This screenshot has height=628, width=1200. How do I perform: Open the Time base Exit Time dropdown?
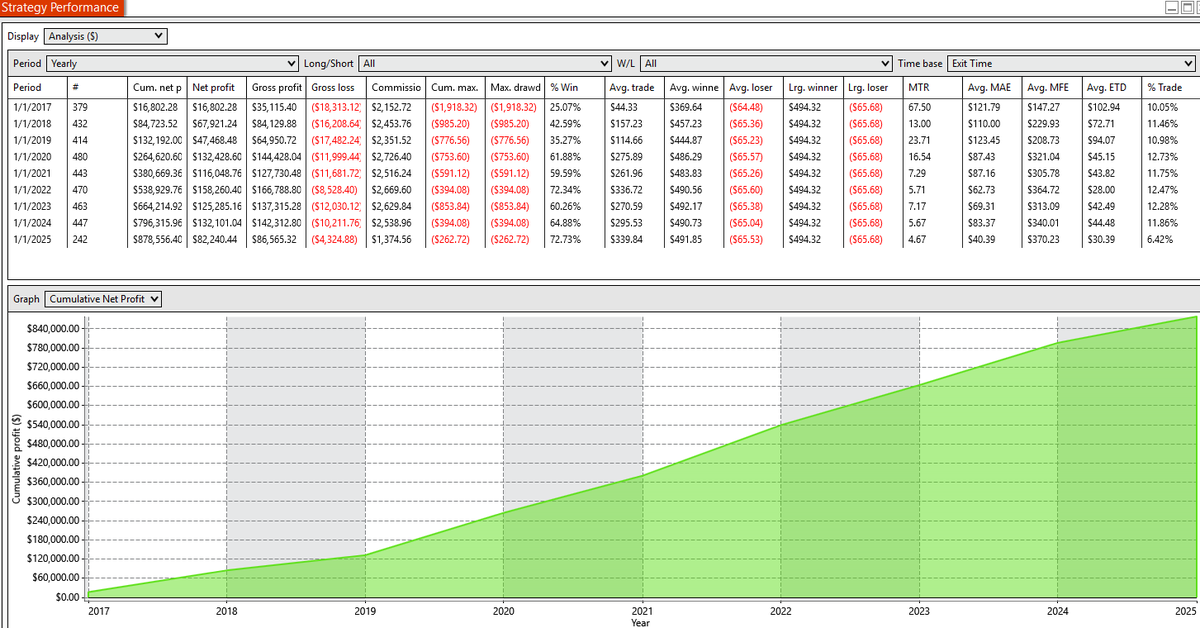point(1071,63)
